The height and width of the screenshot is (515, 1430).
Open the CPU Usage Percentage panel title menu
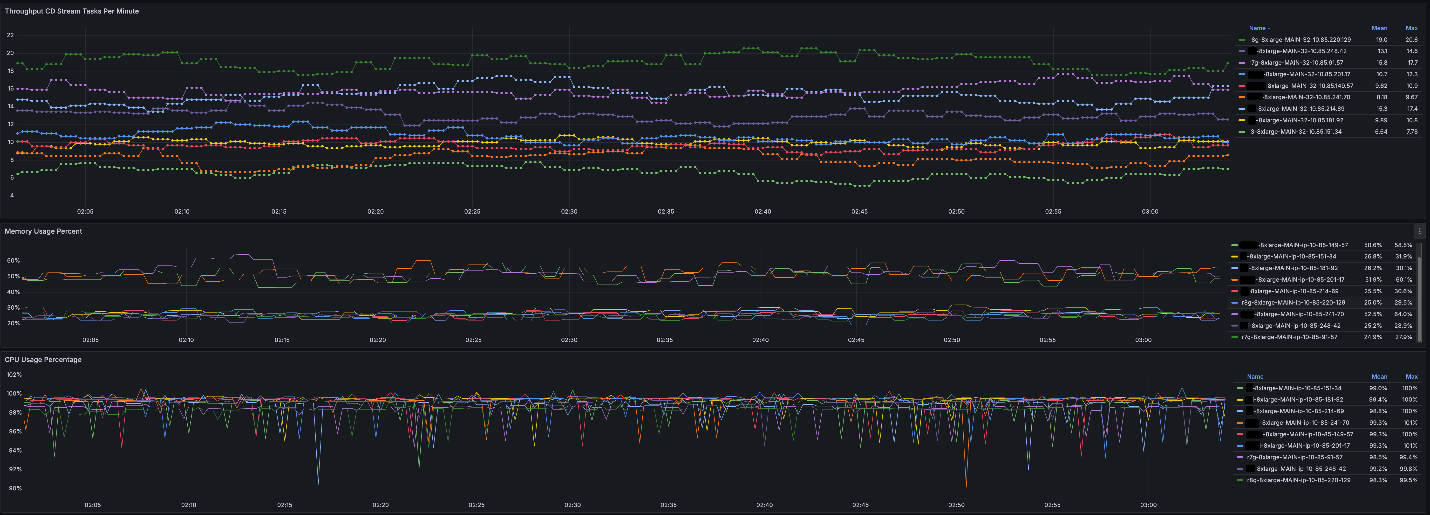coord(43,358)
